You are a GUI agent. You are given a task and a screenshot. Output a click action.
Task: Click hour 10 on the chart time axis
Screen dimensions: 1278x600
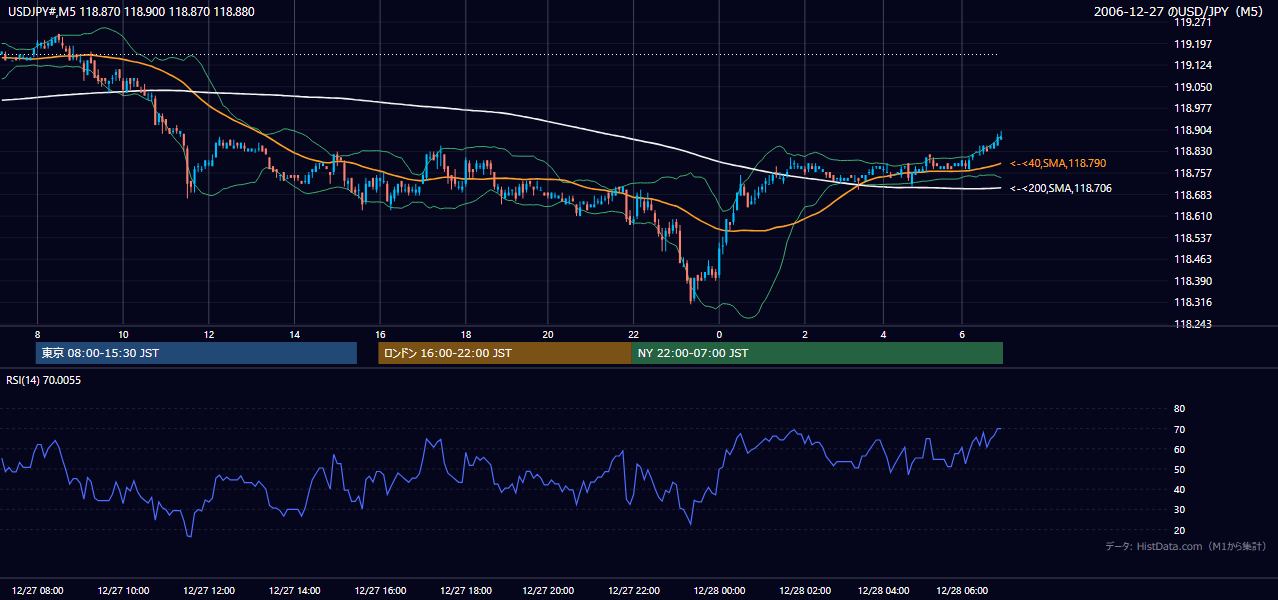[123, 333]
